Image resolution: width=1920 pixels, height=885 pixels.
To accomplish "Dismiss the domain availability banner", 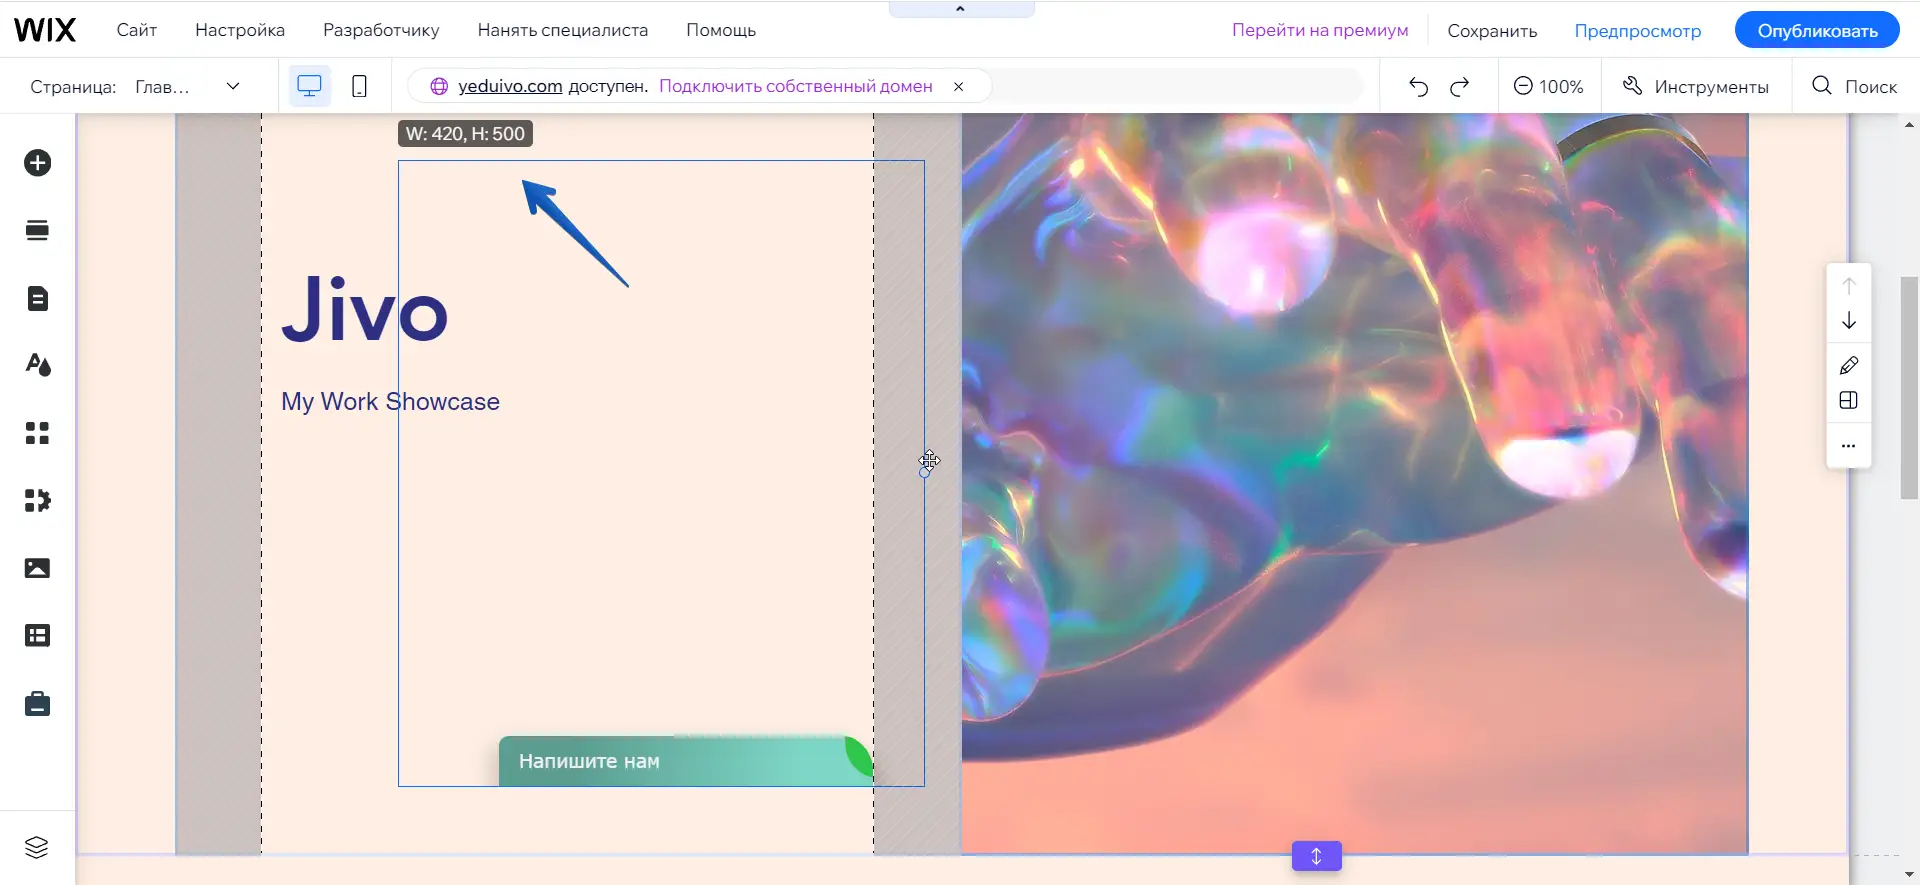I will pyautogui.click(x=958, y=87).
